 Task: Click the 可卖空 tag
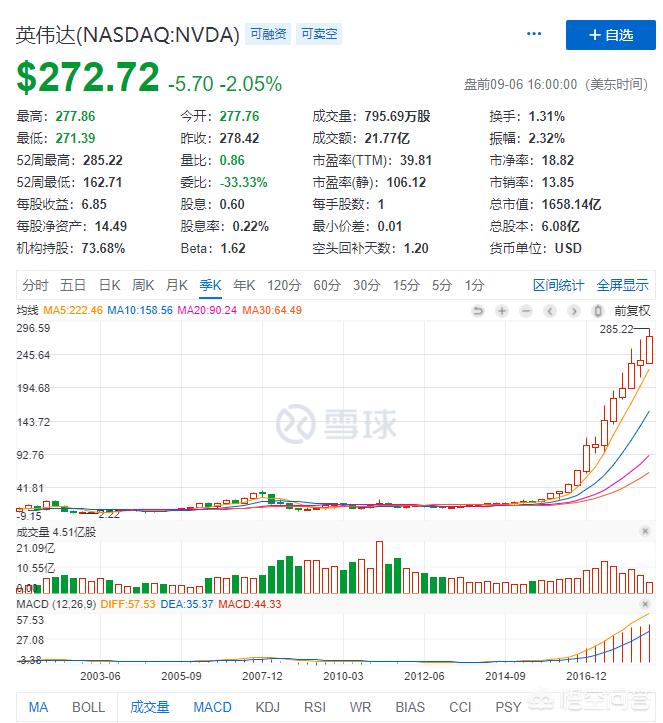tap(320, 35)
